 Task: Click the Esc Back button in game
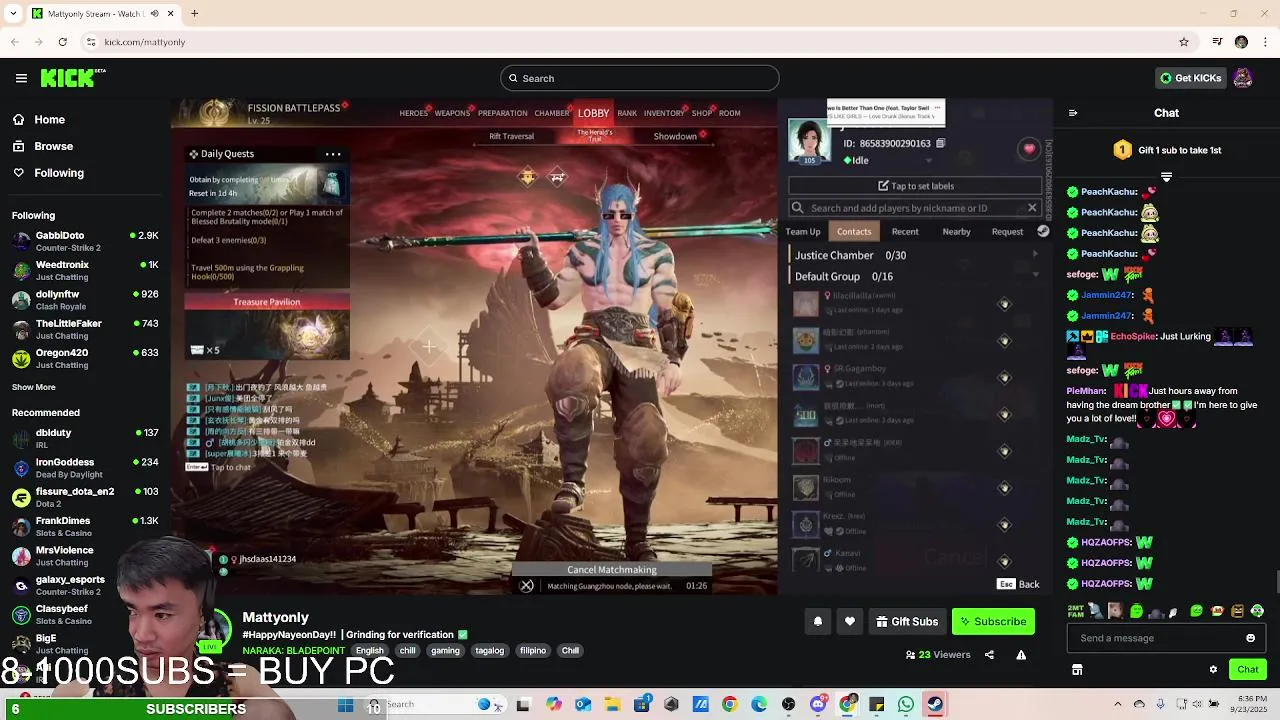1018,584
